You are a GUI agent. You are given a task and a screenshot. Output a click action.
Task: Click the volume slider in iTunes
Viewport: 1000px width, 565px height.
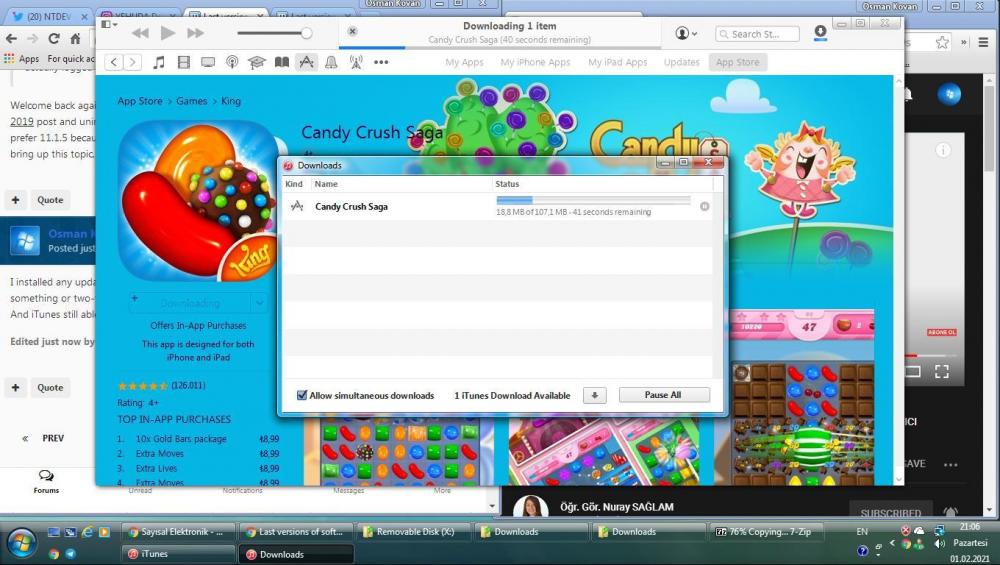point(272,33)
